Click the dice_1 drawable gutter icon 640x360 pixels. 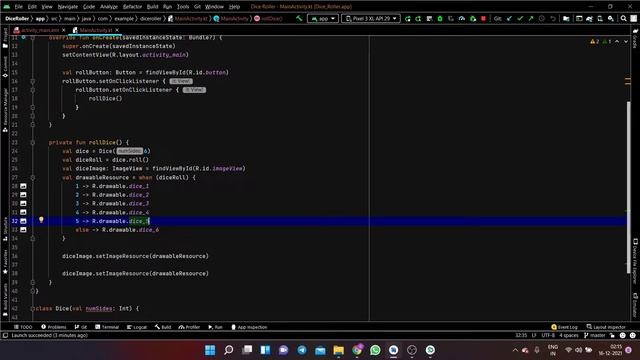(23, 186)
